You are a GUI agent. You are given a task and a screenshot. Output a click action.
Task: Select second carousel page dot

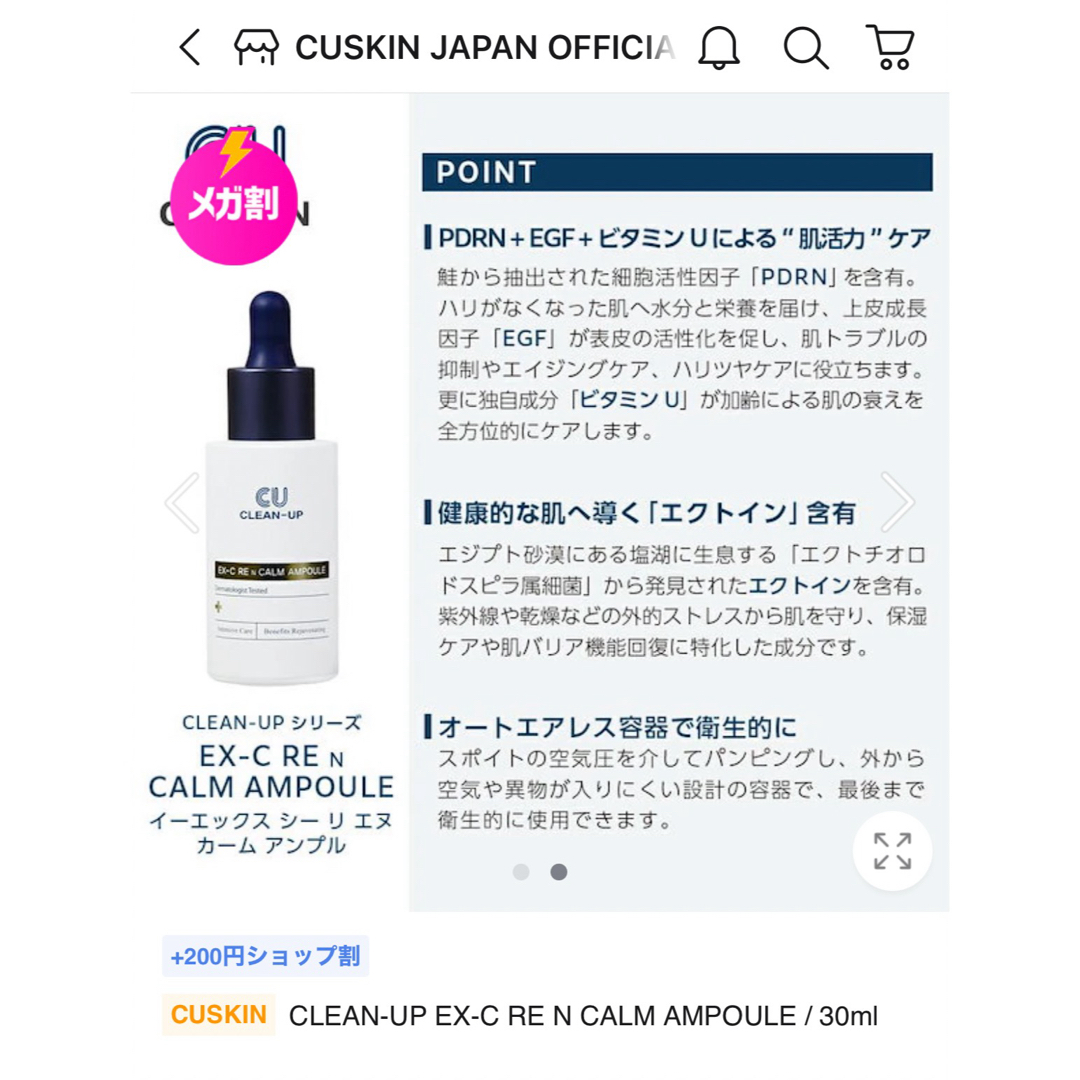(x=559, y=872)
